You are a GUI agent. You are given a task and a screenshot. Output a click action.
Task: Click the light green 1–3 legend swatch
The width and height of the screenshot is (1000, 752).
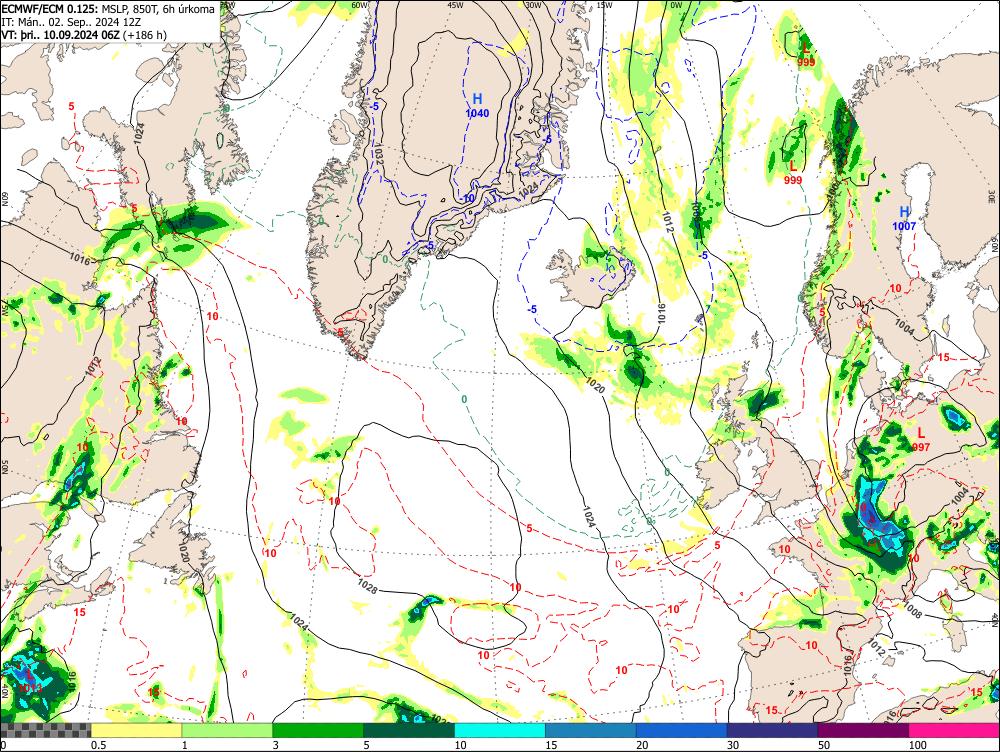[227, 730]
